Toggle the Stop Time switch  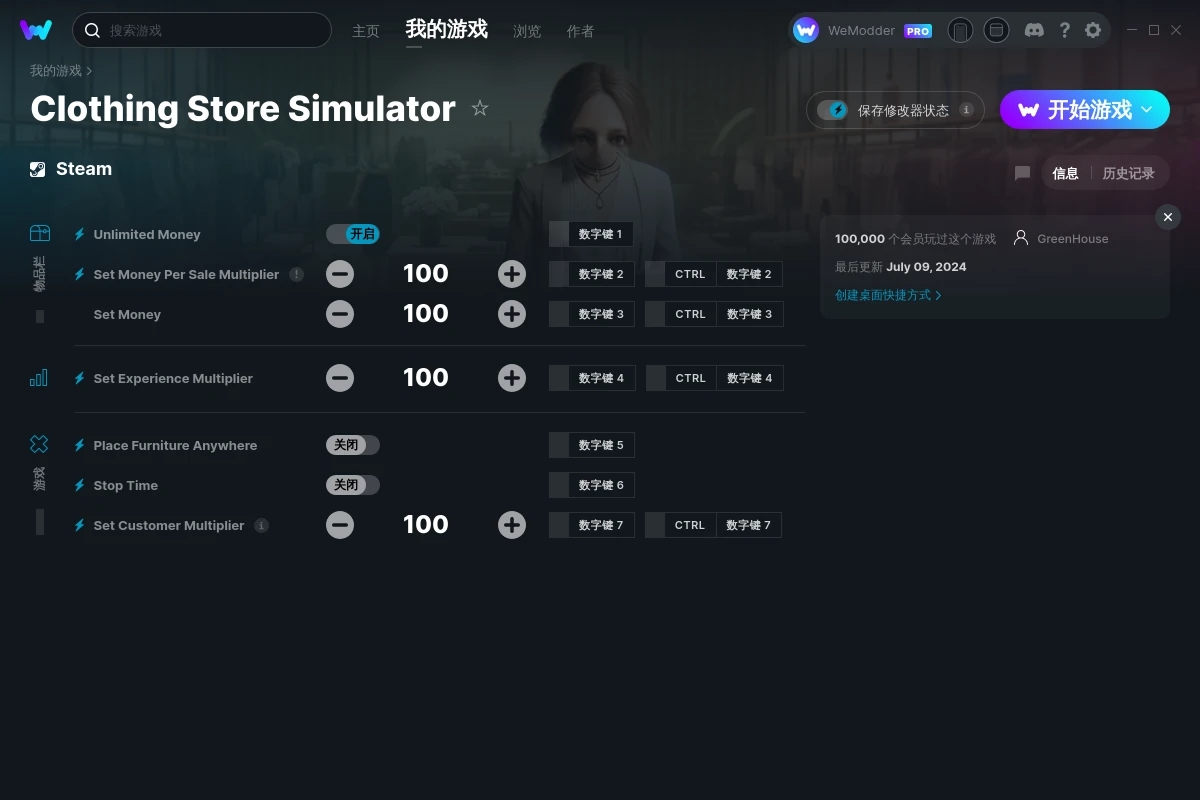pos(353,485)
